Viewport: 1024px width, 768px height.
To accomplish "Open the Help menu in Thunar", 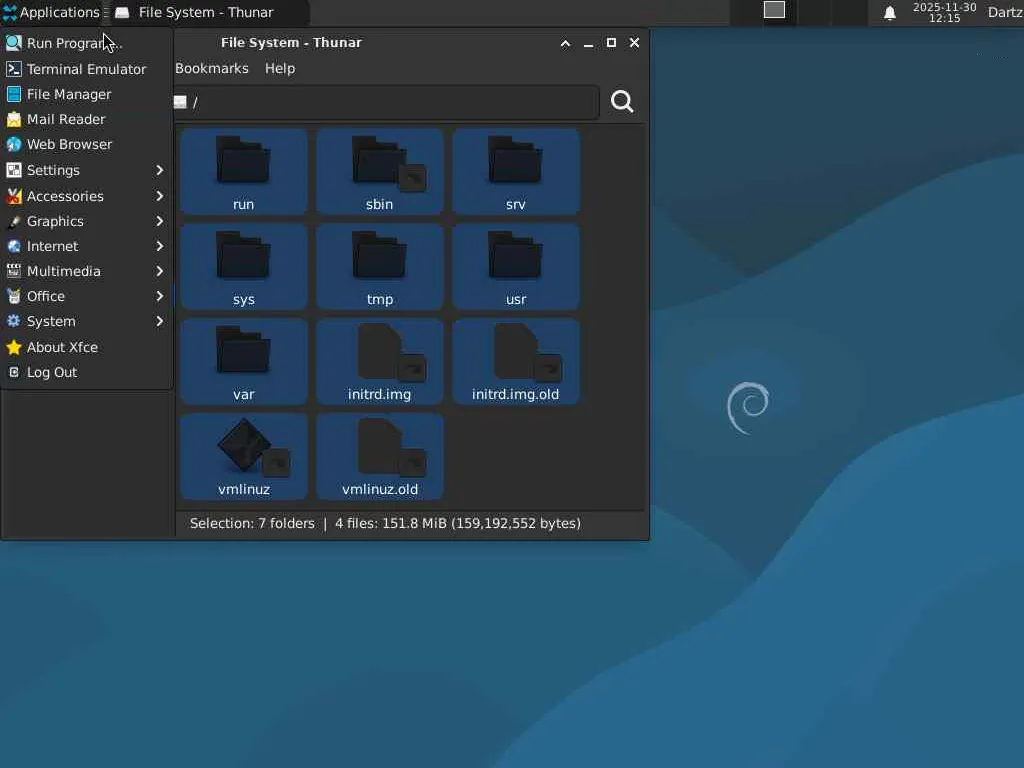I will [280, 68].
